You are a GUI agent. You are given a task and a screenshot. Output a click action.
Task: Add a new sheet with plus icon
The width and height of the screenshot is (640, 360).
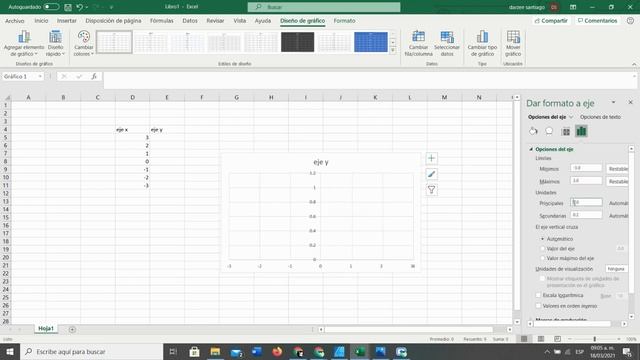coord(72,329)
